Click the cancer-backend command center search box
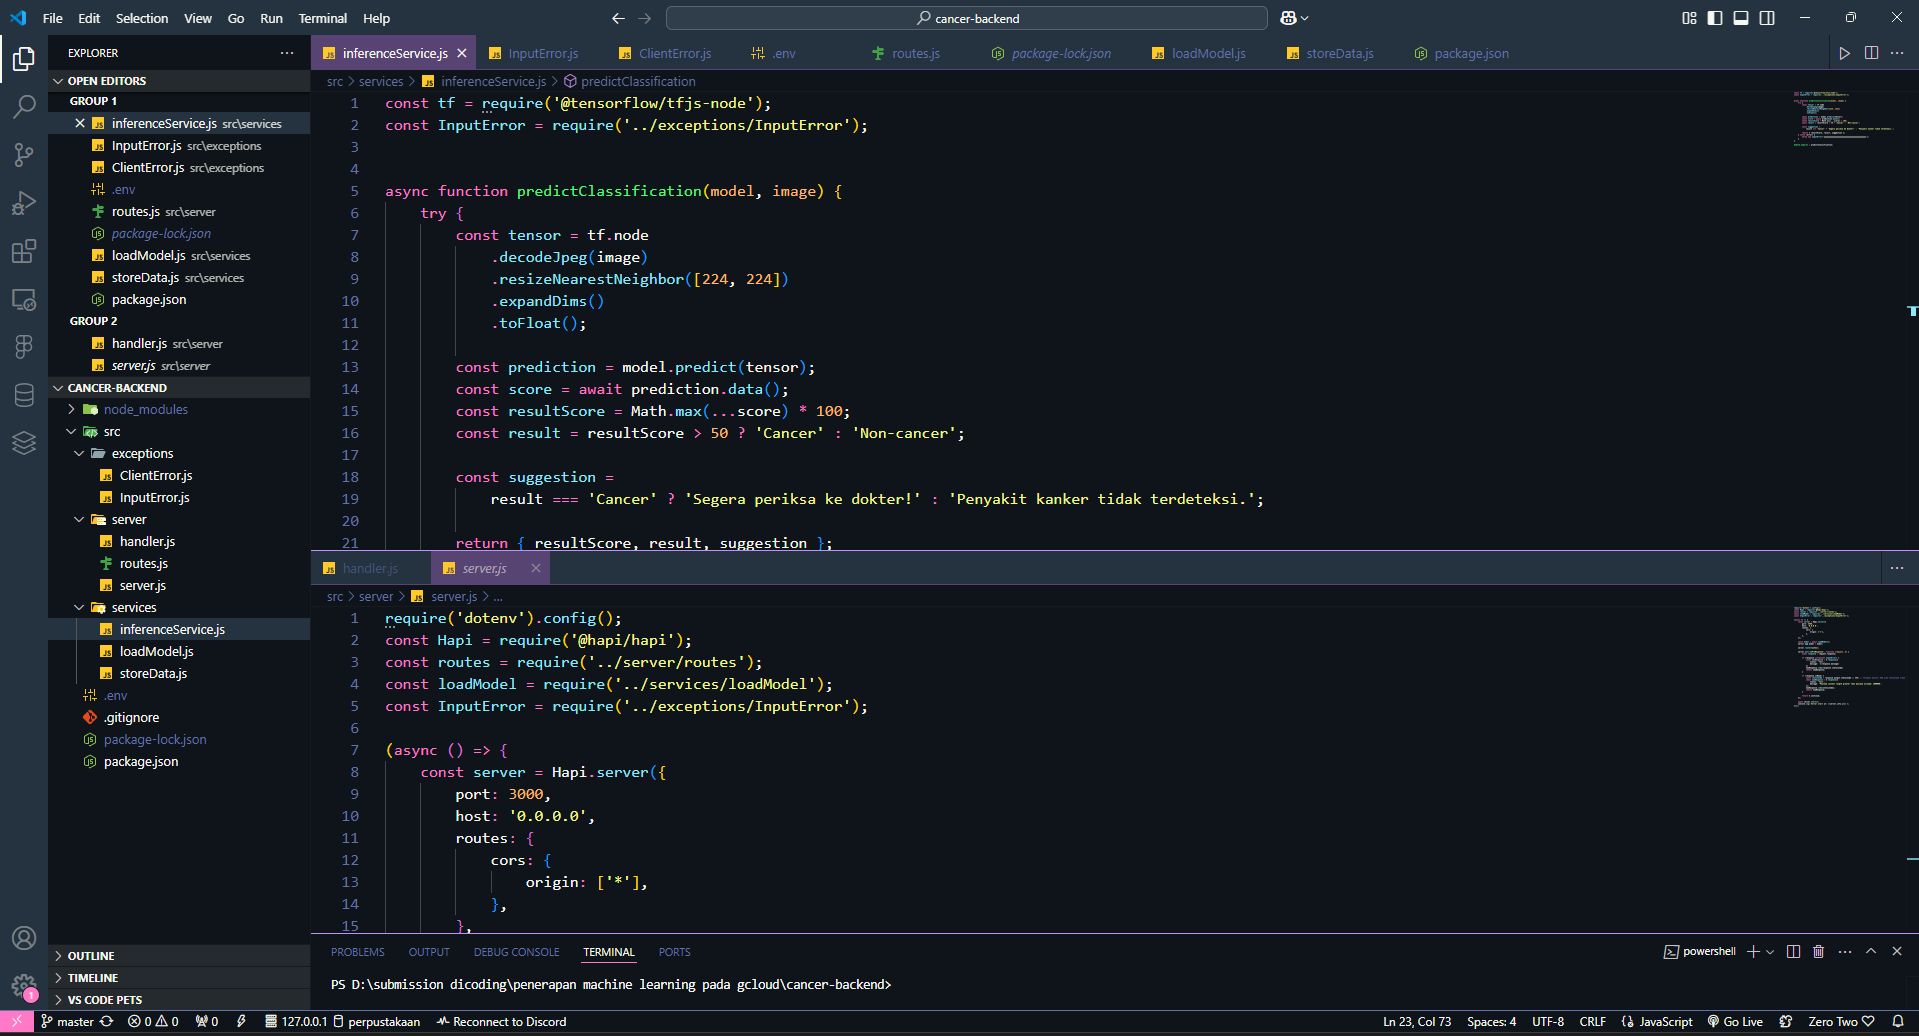Image resolution: width=1919 pixels, height=1036 pixels. [967, 18]
